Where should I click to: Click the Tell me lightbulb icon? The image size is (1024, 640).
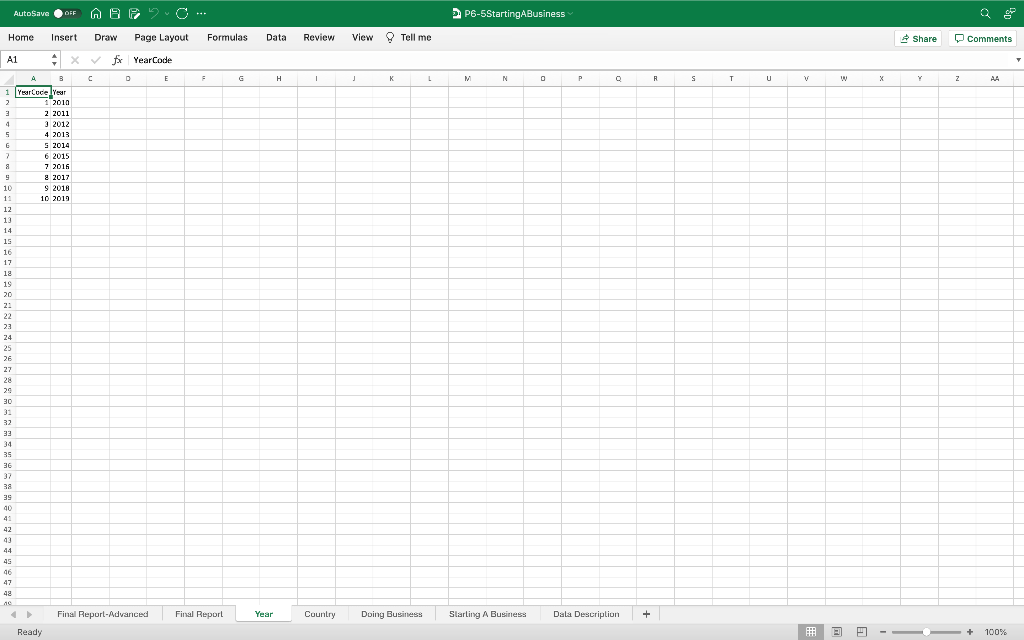388,37
